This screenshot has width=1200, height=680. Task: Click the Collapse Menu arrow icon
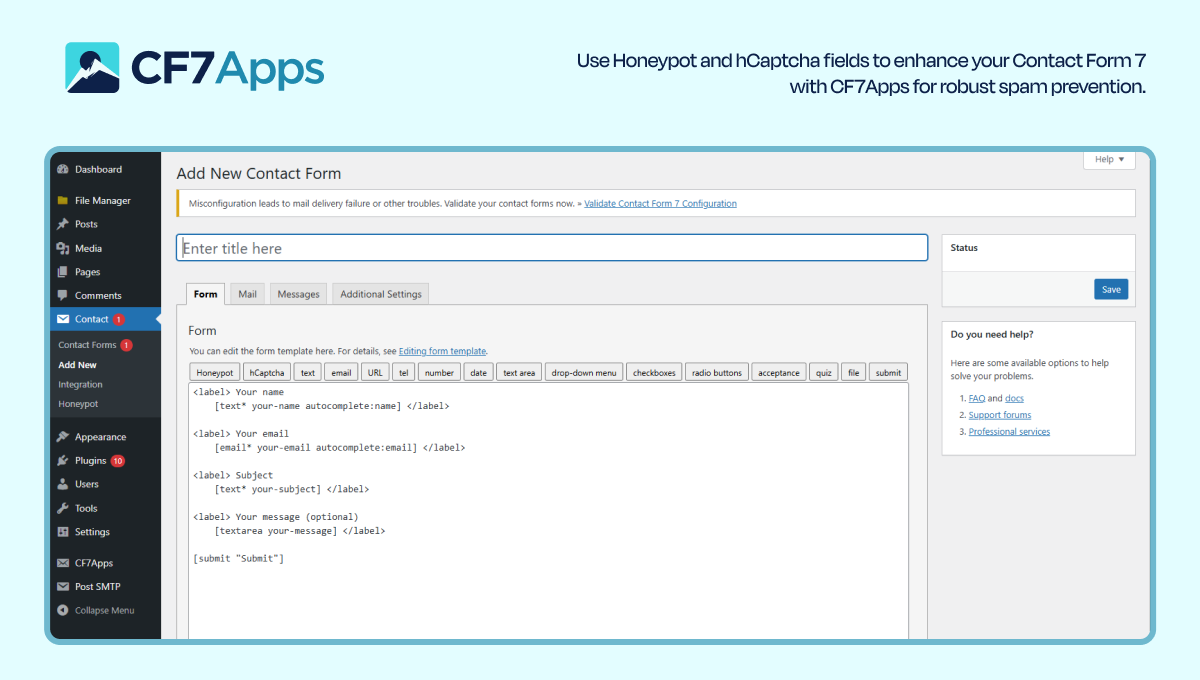point(63,610)
